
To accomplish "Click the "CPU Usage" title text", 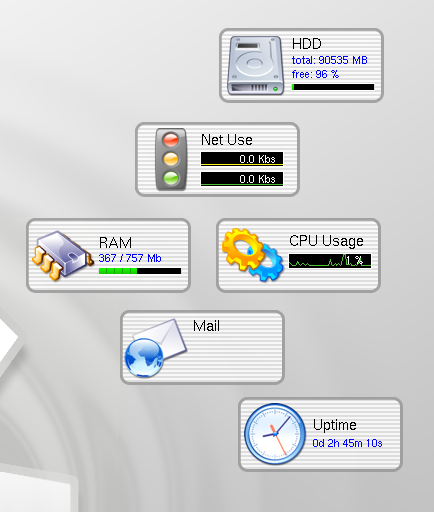I will [326, 241].
